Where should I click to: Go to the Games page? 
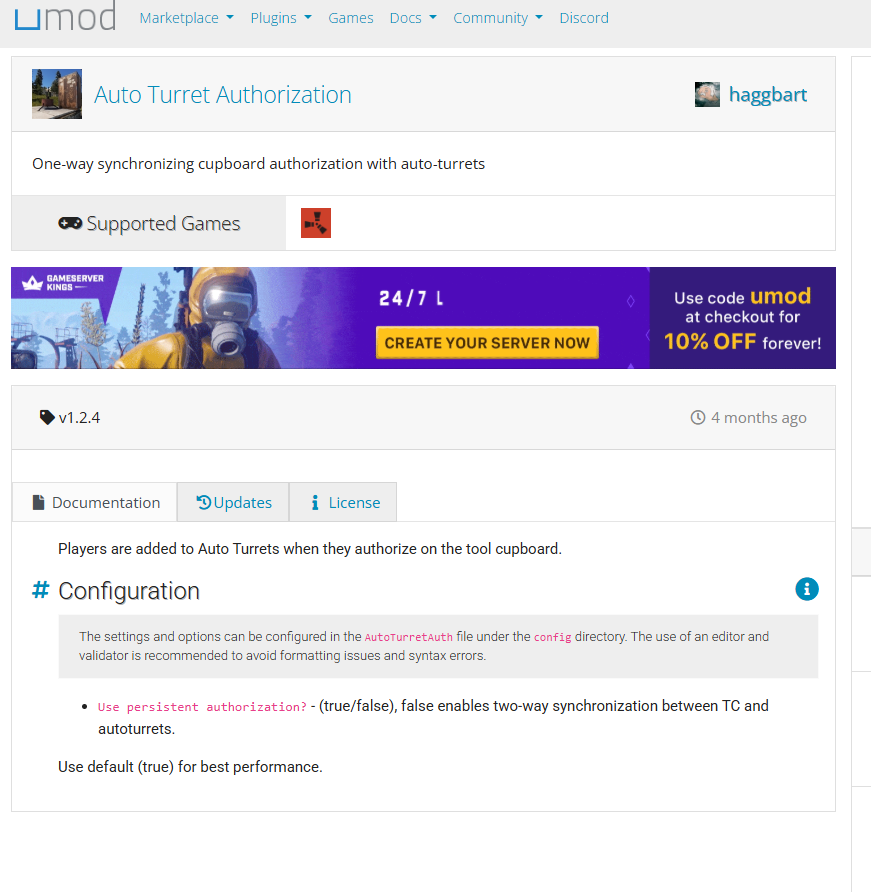351,18
